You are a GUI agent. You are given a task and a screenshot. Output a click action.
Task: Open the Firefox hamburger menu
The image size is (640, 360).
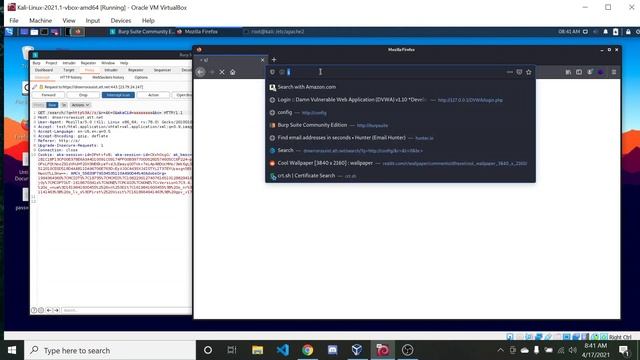pos(614,72)
